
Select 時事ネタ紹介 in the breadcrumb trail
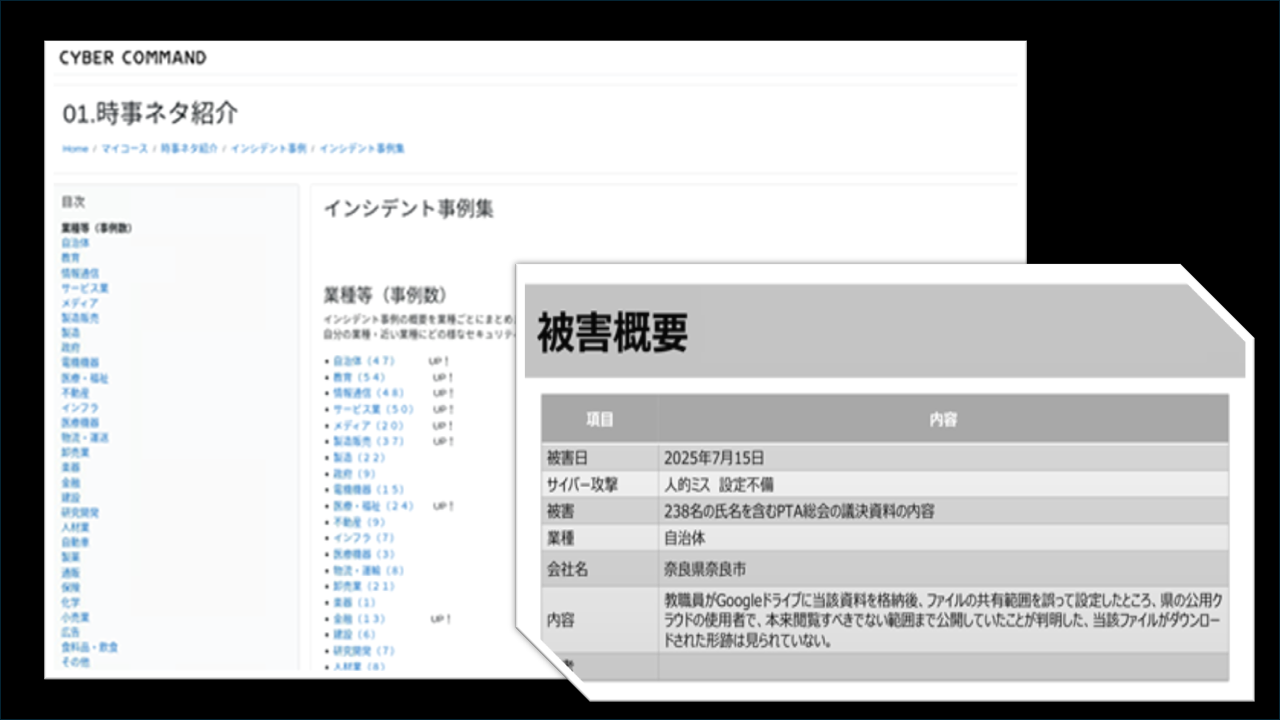pos(189,149)
